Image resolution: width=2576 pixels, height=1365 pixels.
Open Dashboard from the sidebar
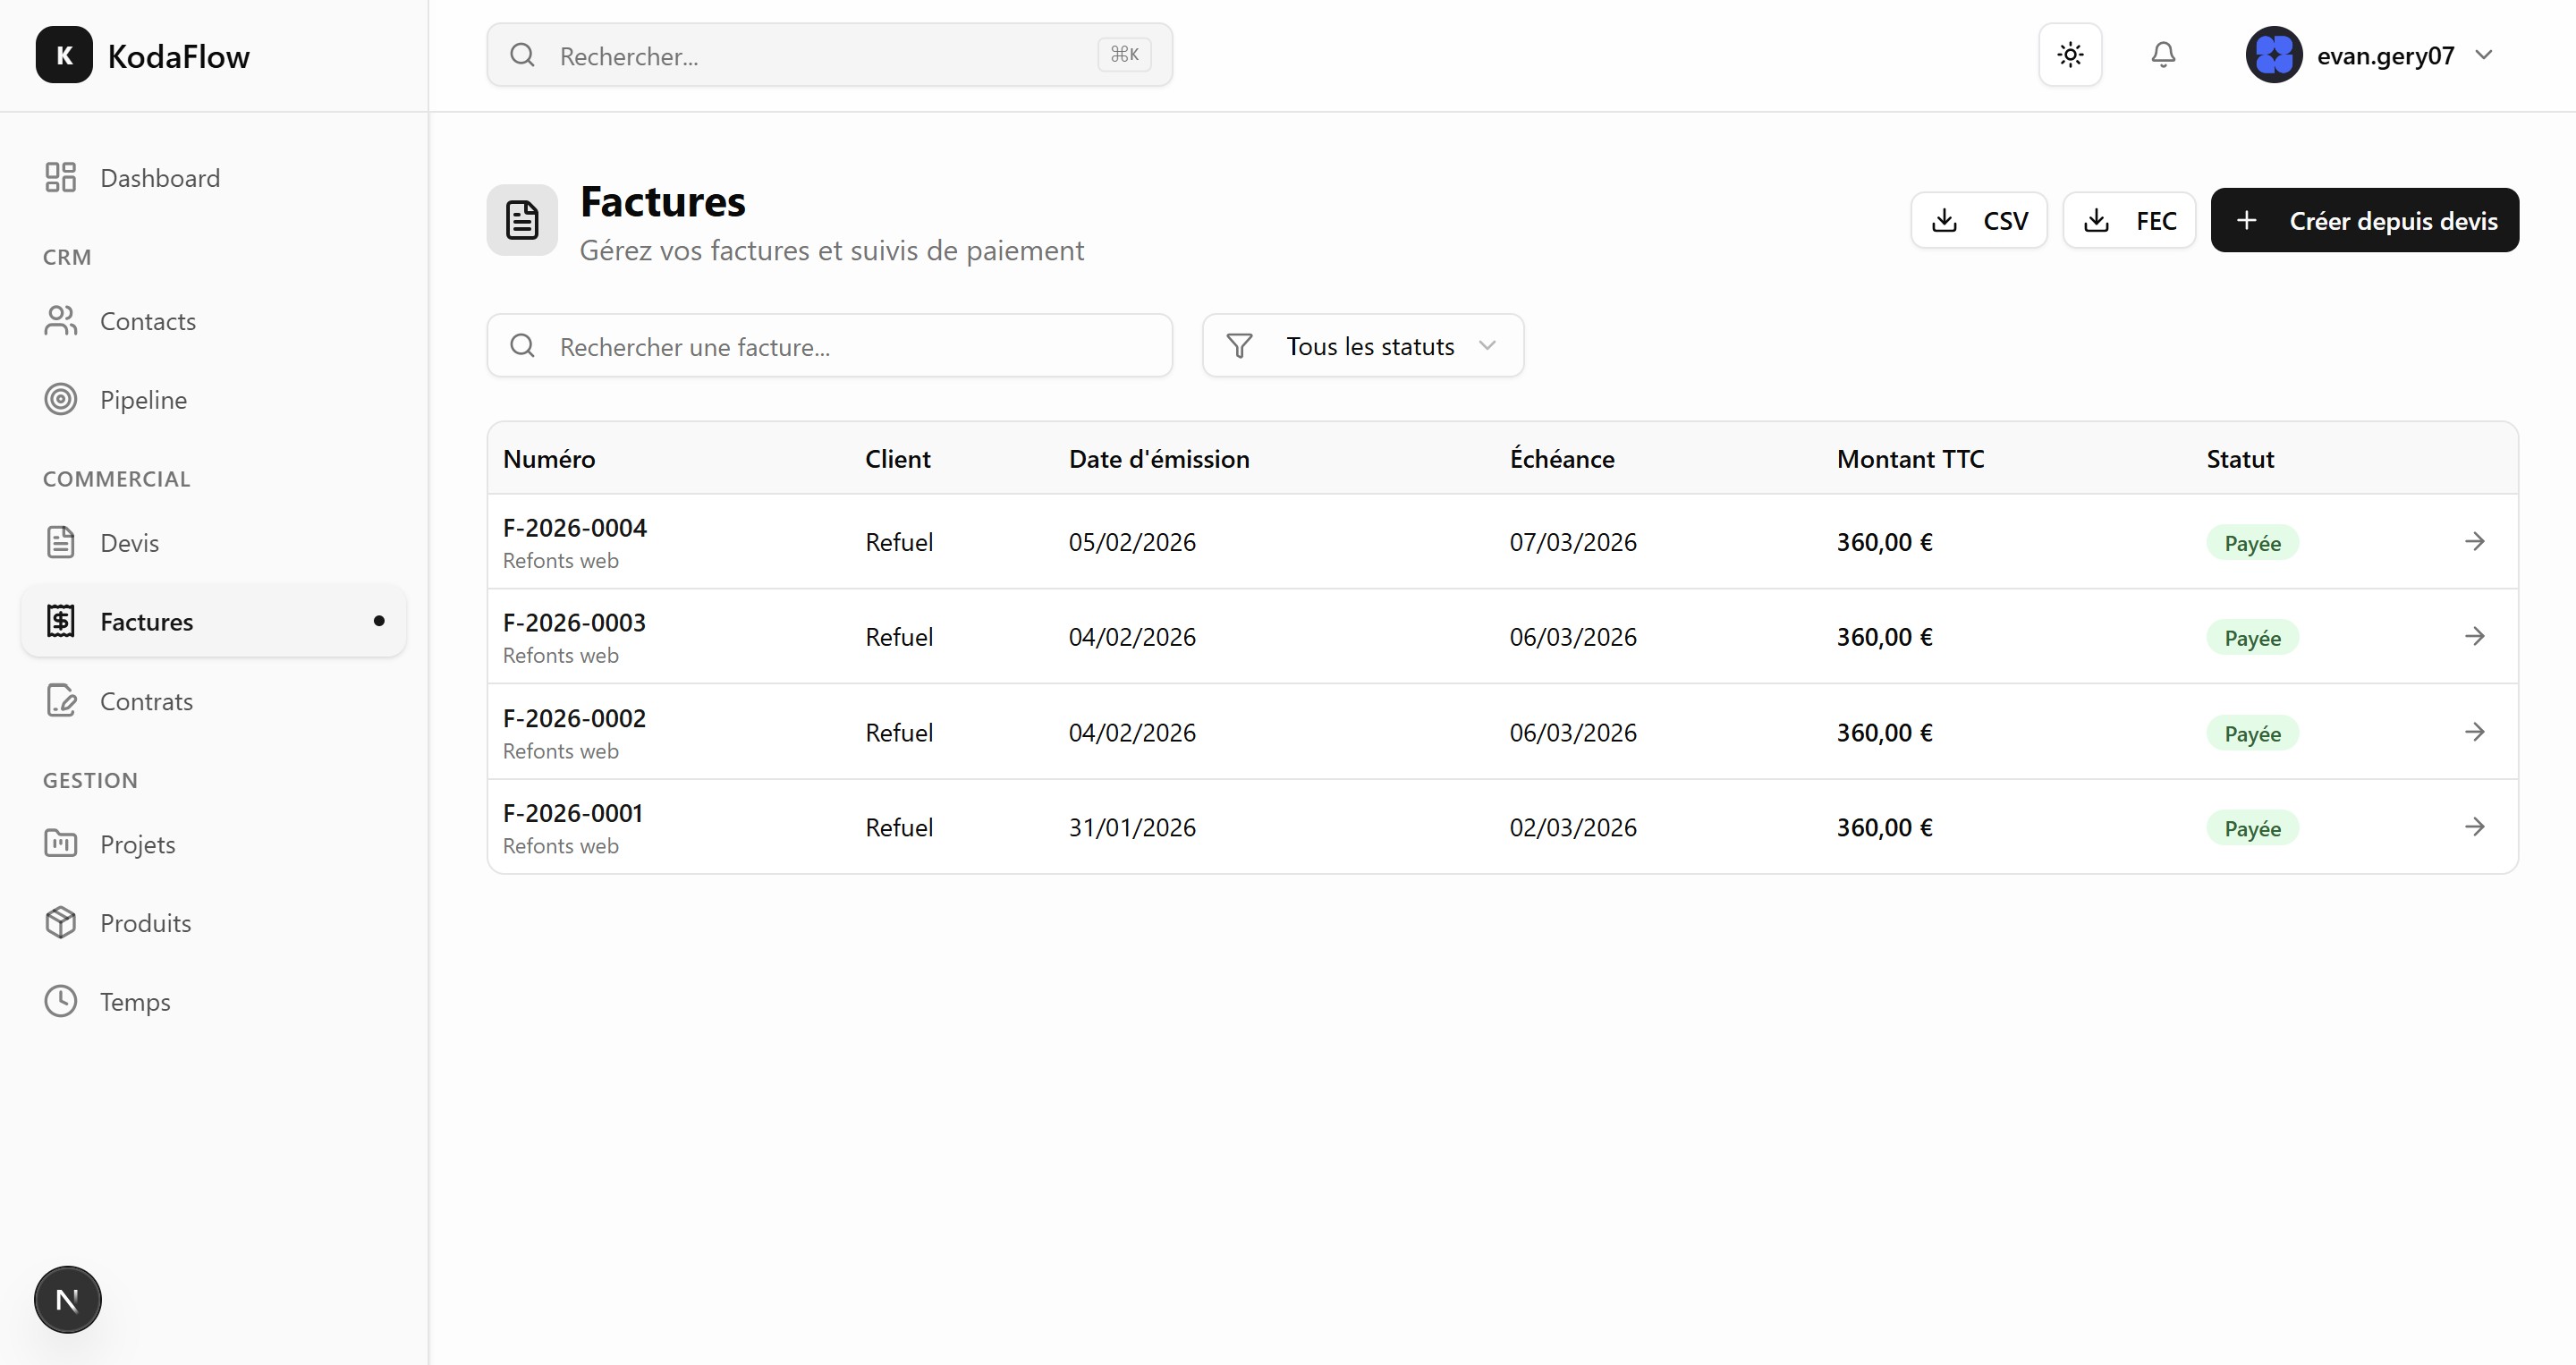pos(159,178)
